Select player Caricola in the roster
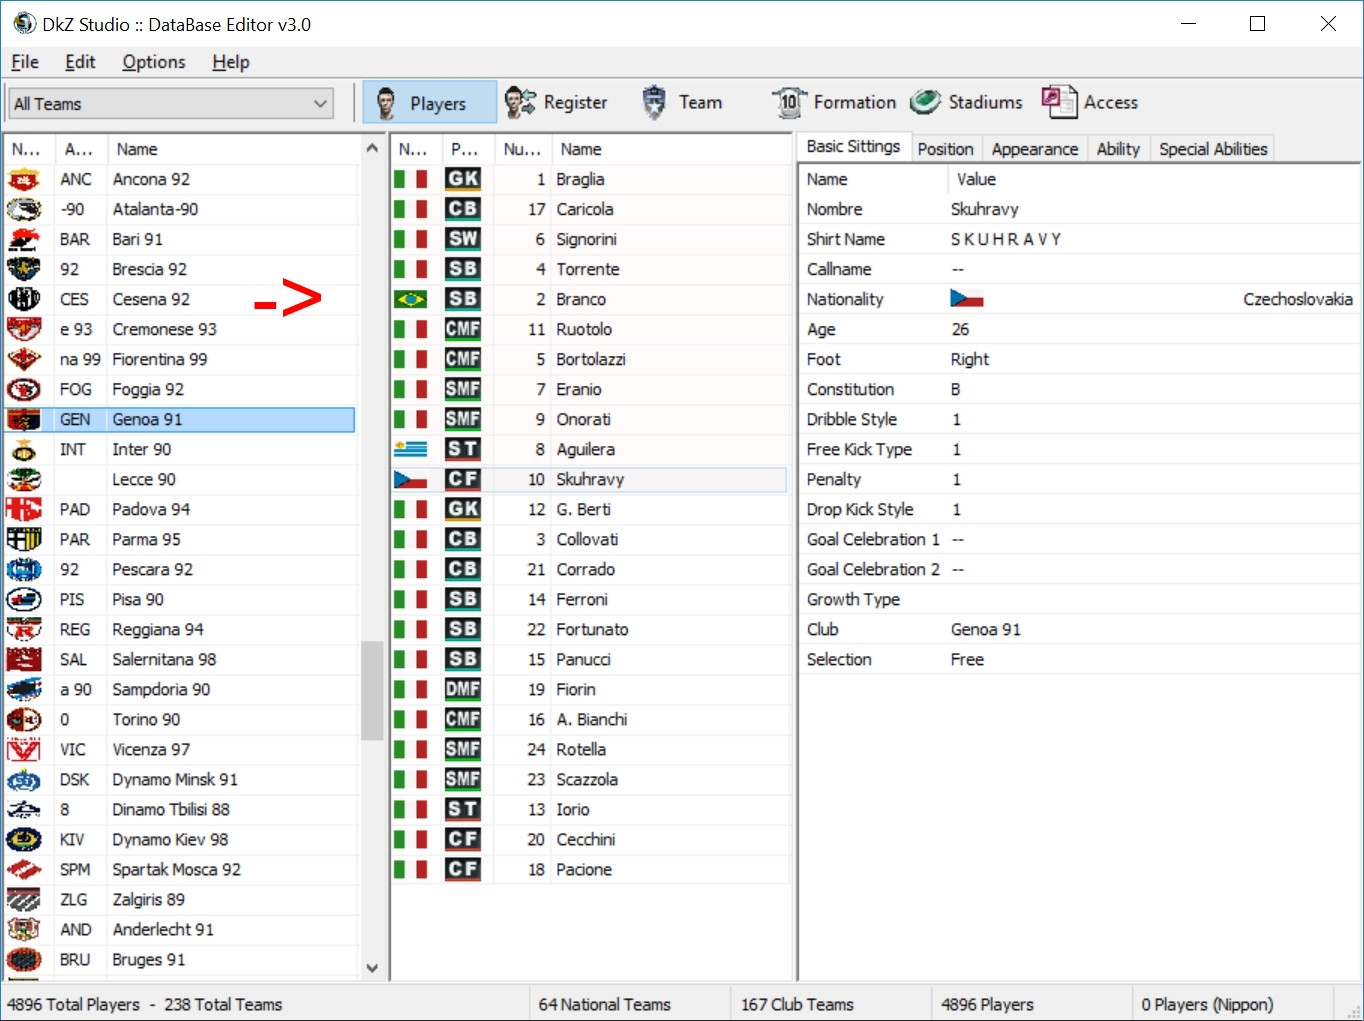This screenshot has height=1021, width=1364. [590, 209]
